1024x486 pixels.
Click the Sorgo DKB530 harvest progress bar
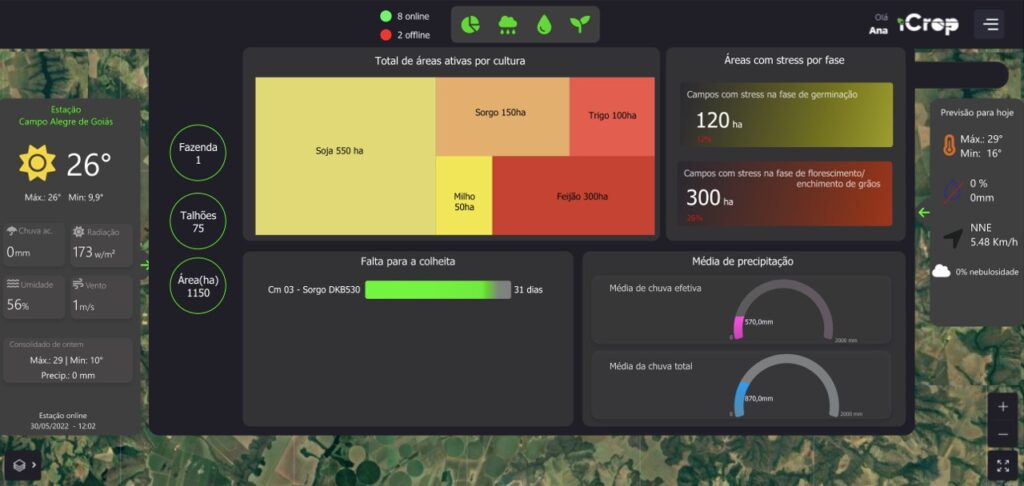click(x=438, y=290)
